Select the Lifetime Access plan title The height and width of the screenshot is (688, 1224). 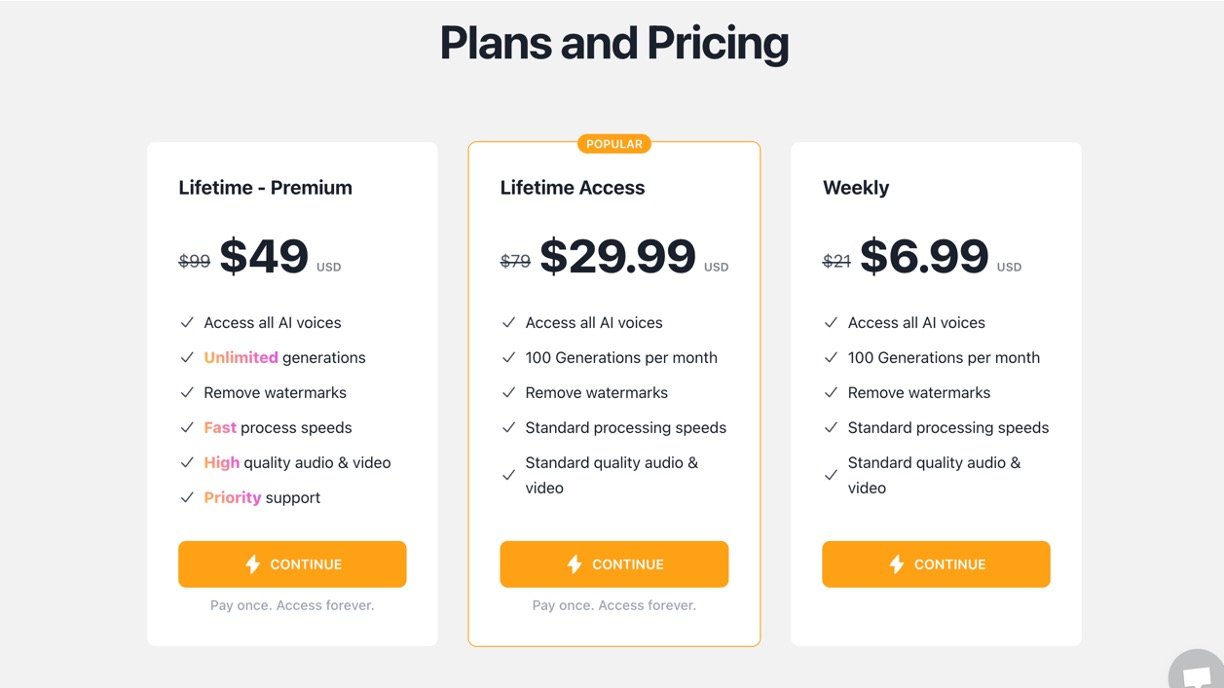click(x=572, y=188)
